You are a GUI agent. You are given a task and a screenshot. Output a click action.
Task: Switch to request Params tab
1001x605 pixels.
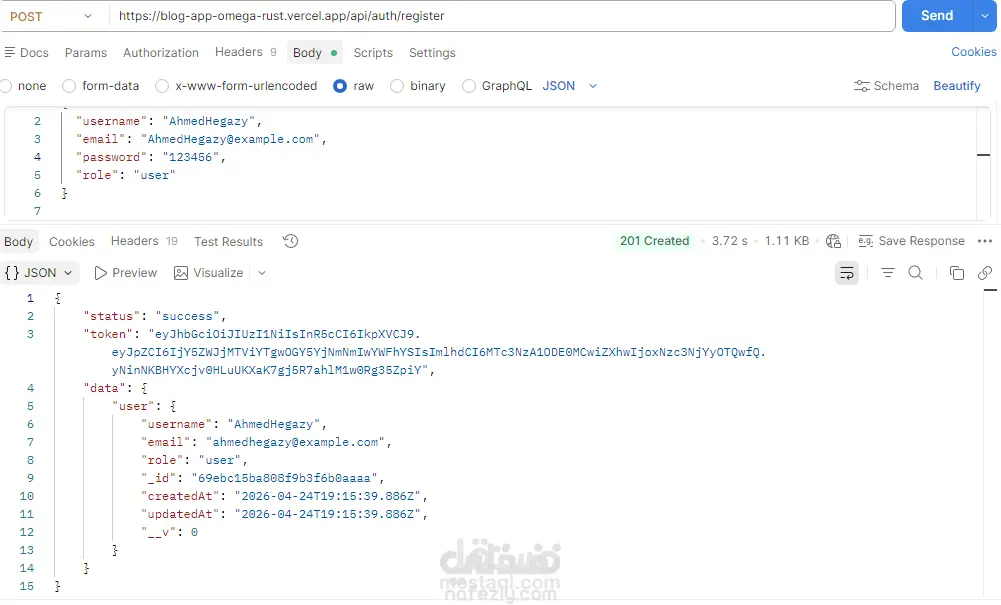86,52
